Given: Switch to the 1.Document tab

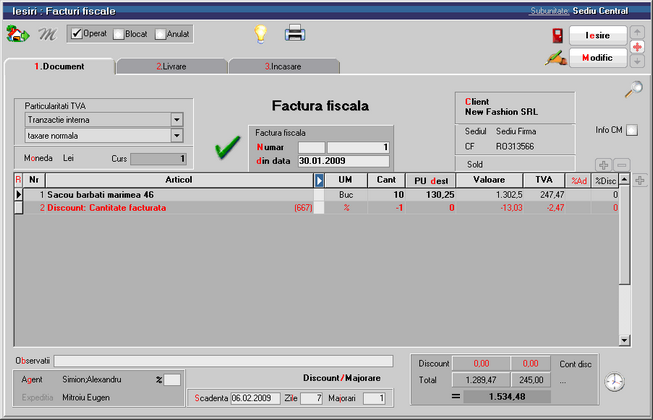Looking at the screenshot, I should [60, 67].
